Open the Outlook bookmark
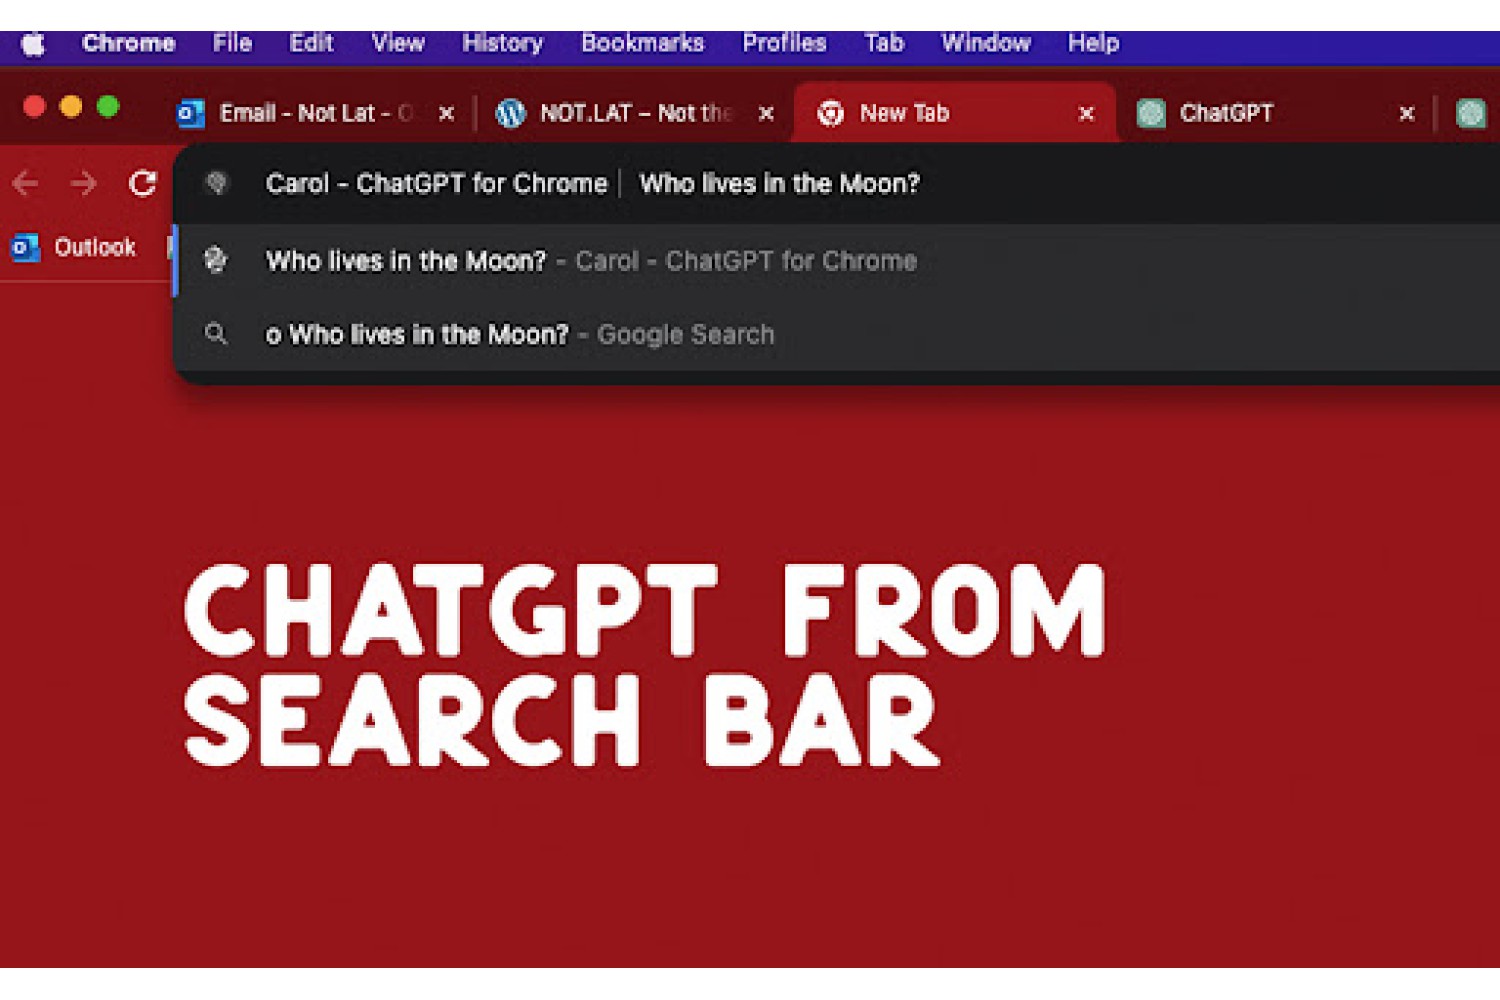1500x1000 pixels. coord(73,247)
